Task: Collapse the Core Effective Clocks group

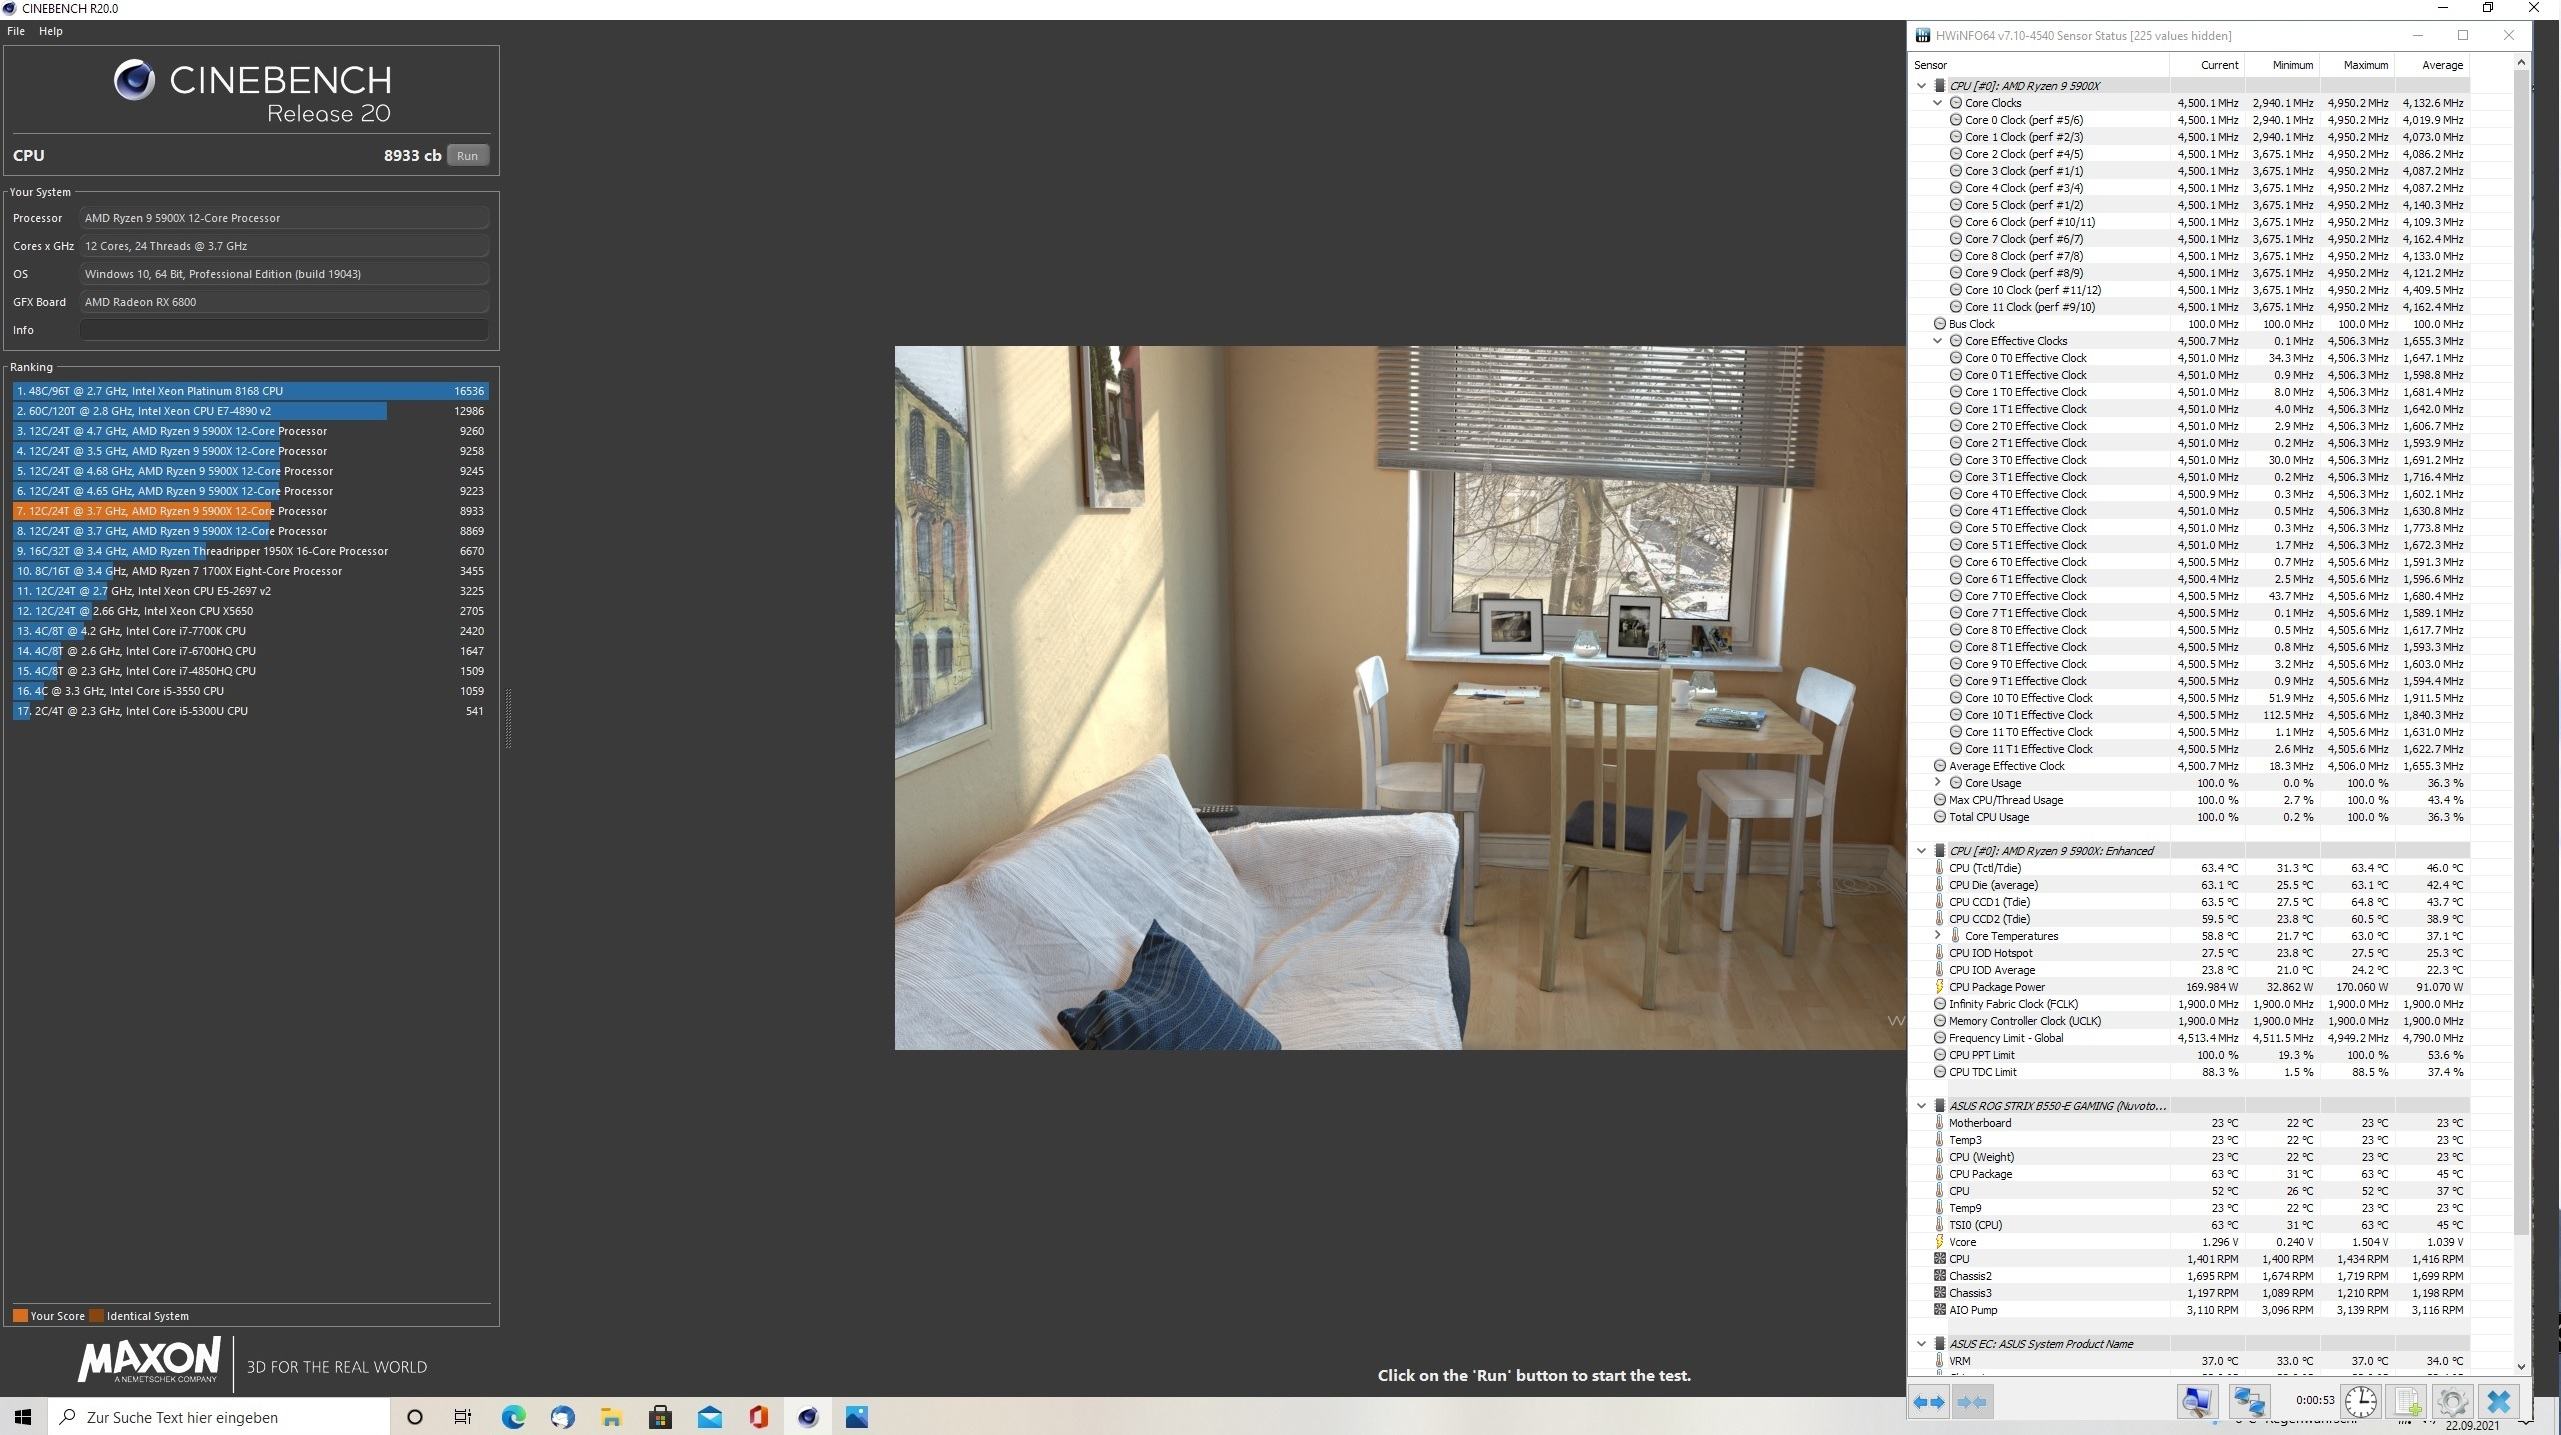Action: pos(1937,341)
